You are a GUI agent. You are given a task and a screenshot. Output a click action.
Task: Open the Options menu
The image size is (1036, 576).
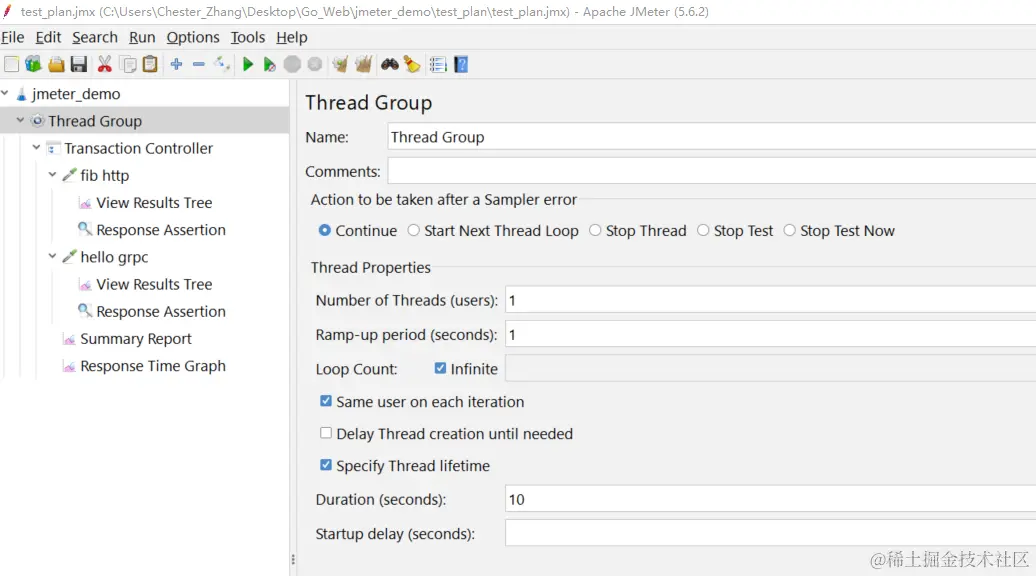click(193, 38)
